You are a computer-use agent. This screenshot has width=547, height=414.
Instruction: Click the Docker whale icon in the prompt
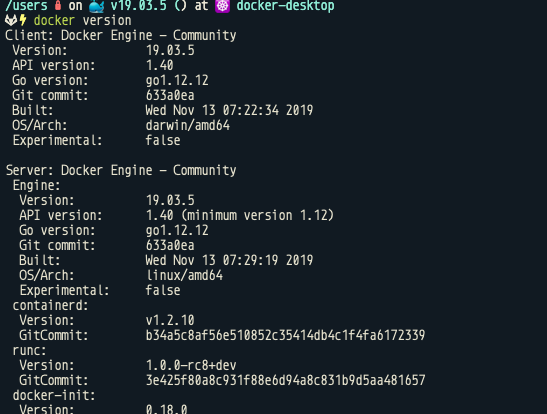point(97,6)
